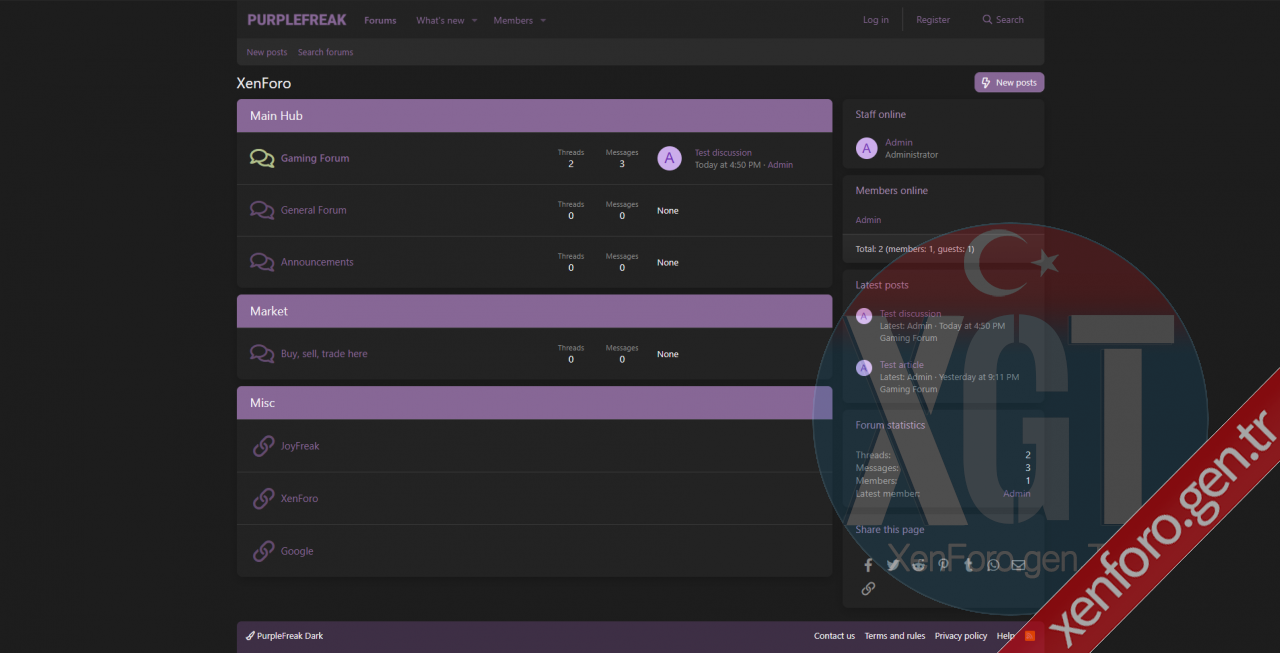Click the Gaming Forum speech-bubble icon
Viewport: 1280px width, 653px height.
(x=262, y=158)
